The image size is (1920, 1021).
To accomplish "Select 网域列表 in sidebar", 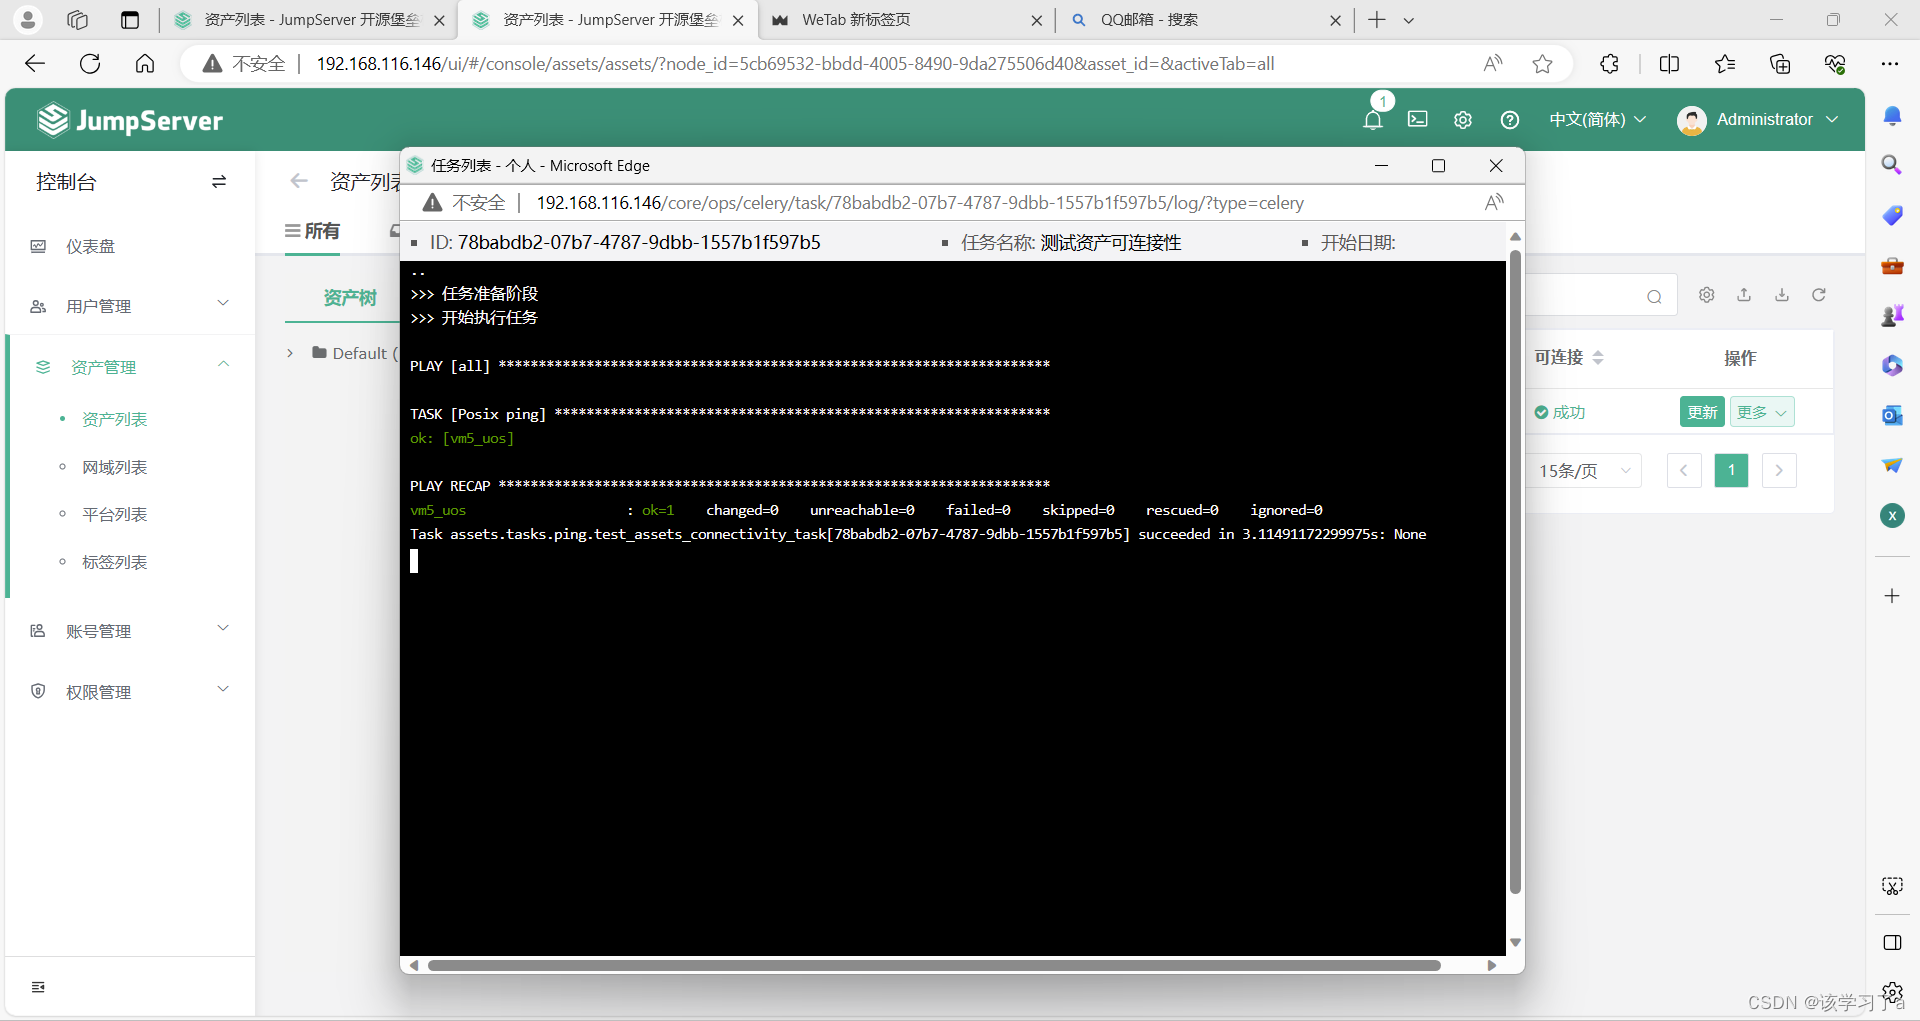I will 114,467.
